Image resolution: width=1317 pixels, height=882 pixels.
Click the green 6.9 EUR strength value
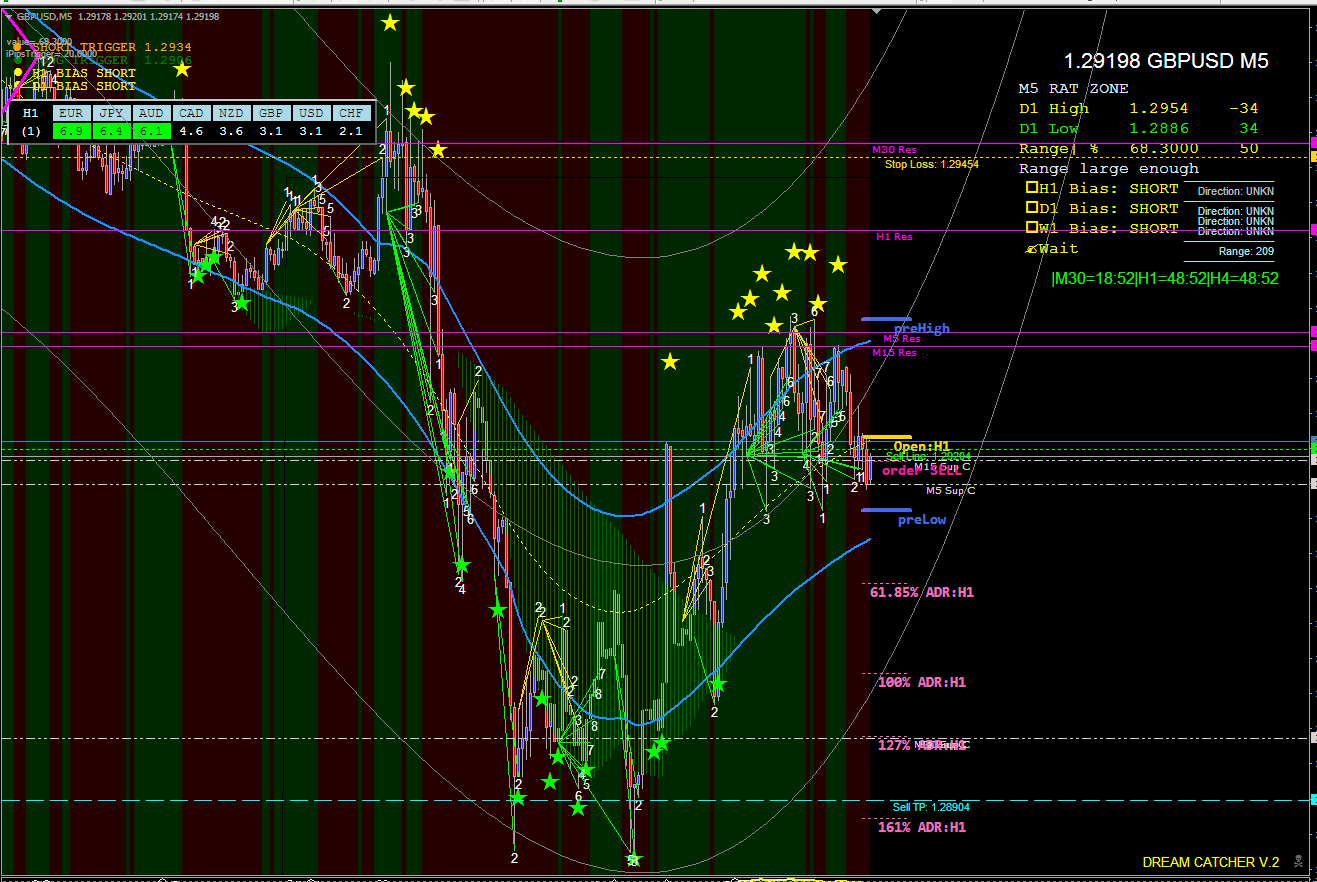coord(70,131)
